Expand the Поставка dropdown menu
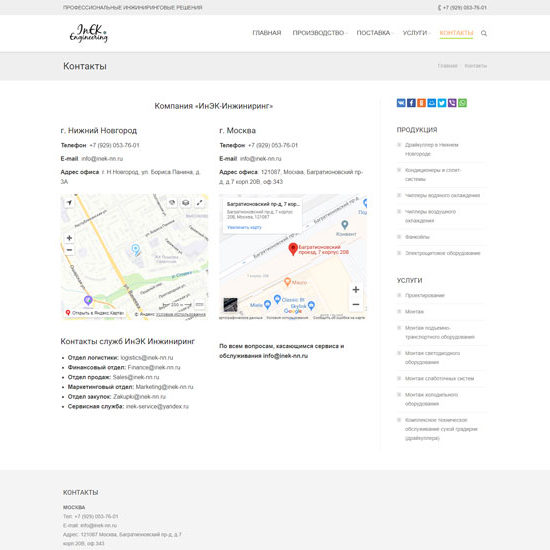The width and height of the screenshot is (550, 550). click(375, 33)
